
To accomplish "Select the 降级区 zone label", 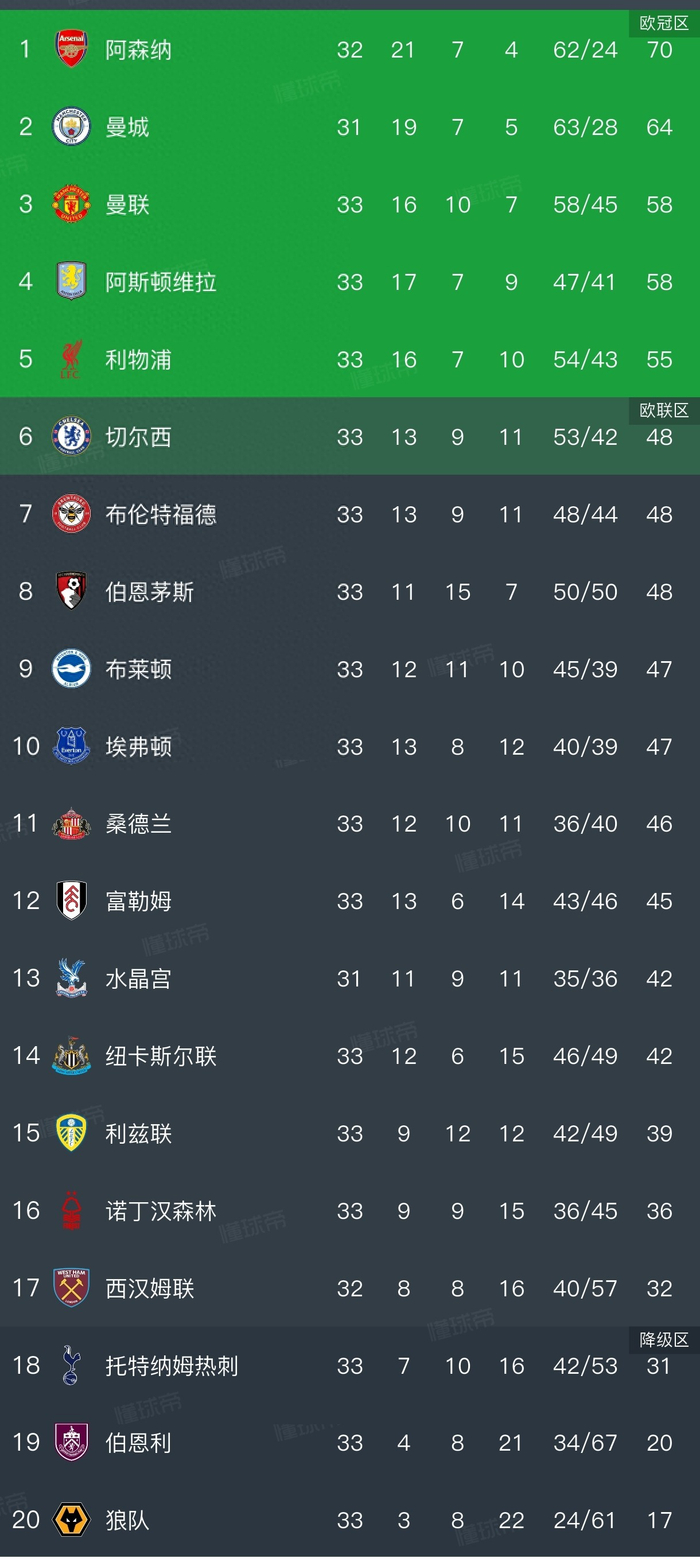I will 664,1340.
